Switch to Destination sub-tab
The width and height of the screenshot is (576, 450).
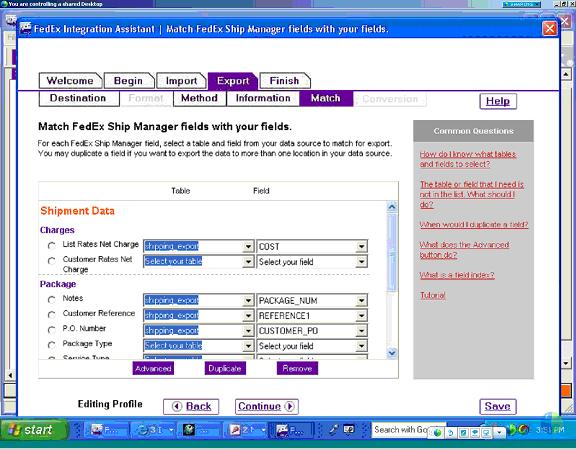pyautogui.click(x=78, y=98)
